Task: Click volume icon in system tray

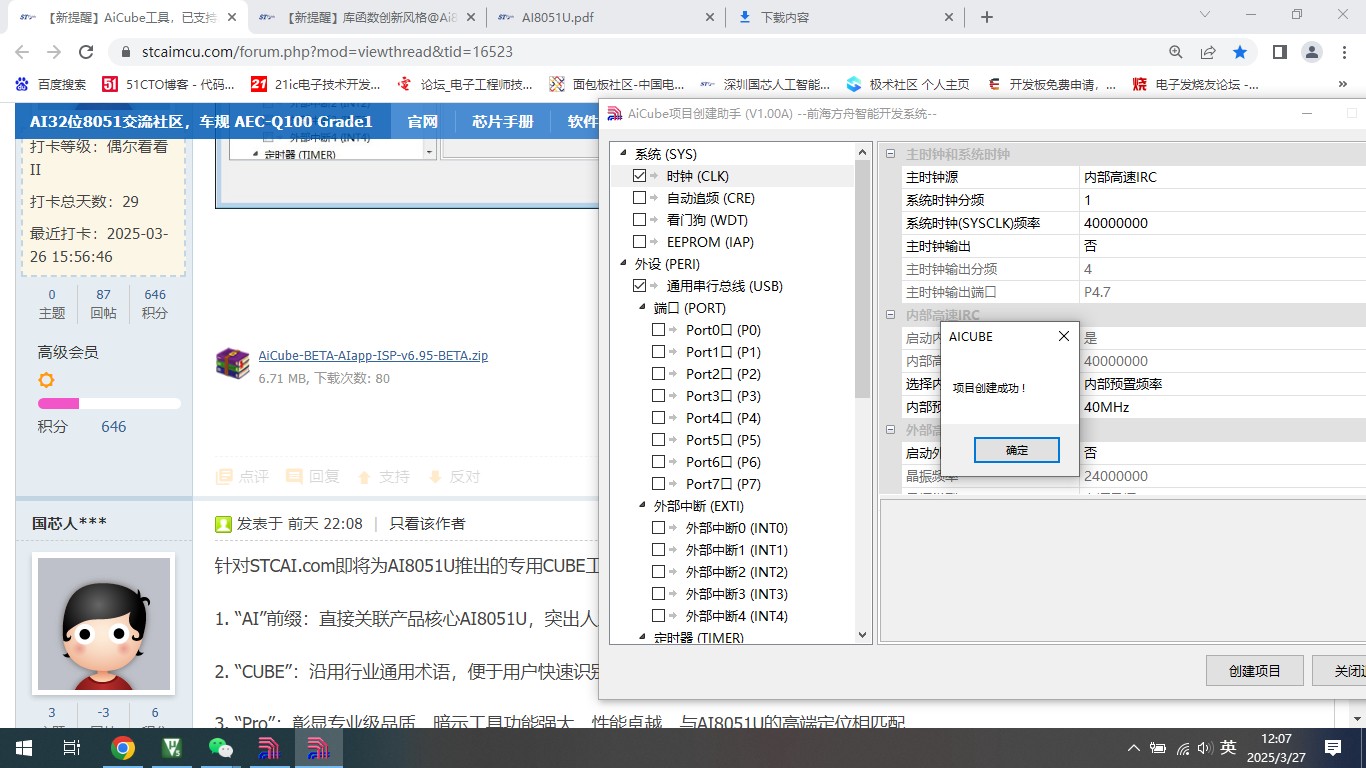Action: pyautogui.click(x=1206, y=748)
